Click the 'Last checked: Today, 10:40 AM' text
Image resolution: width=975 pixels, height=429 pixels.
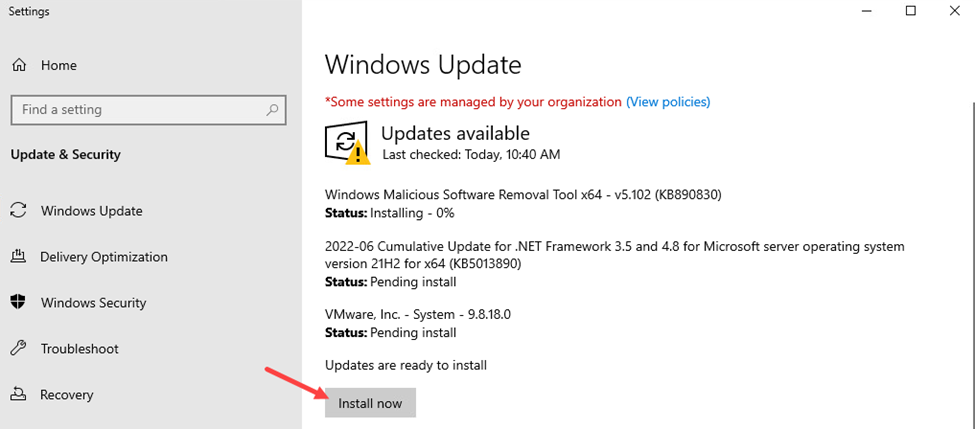(x=471, y=154)
